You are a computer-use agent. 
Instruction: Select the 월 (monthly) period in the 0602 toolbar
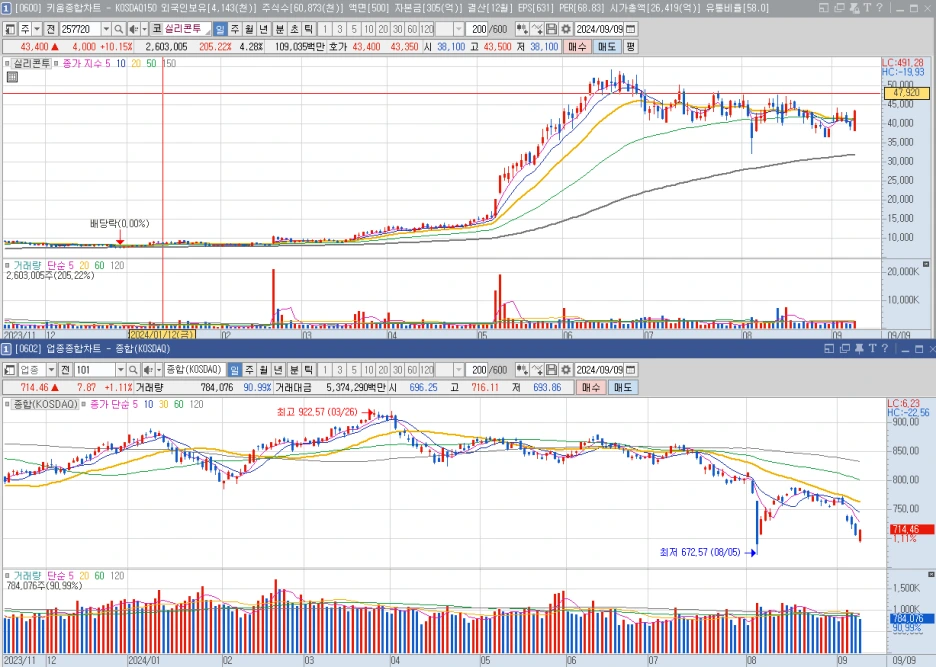263,370
